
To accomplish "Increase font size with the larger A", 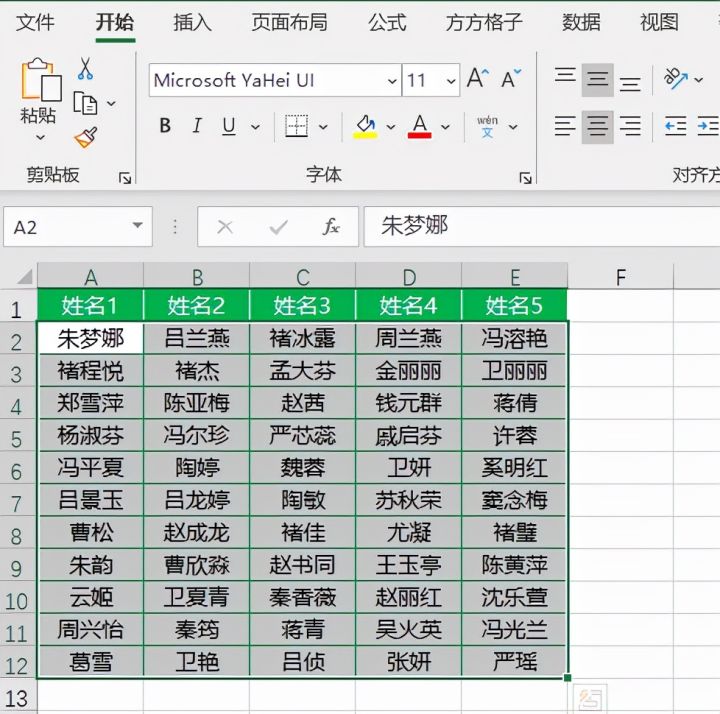I will [478, 79].
